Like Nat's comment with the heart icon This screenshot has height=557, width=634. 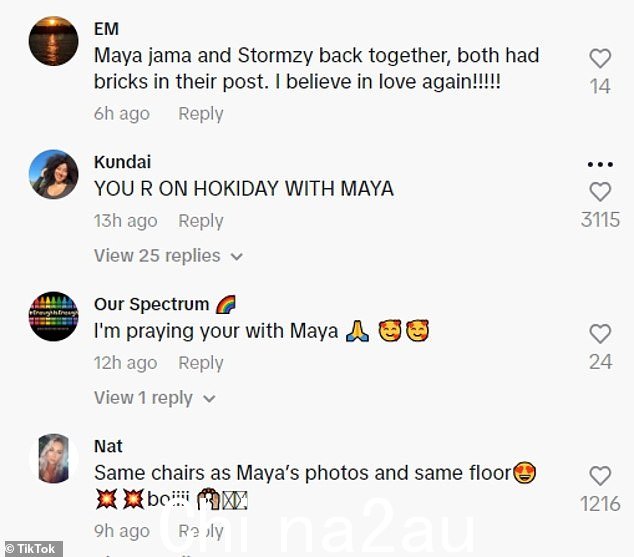[600, 476]
